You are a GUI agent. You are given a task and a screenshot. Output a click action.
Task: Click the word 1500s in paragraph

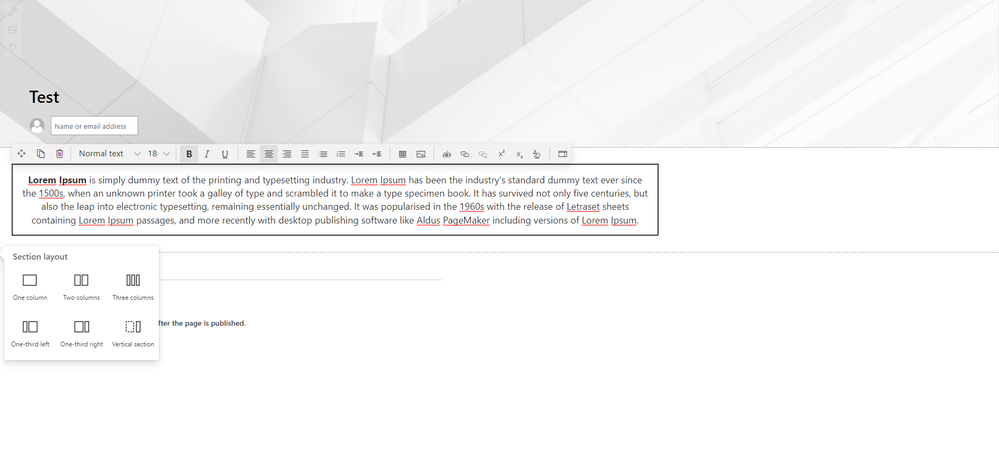(51, 193)
